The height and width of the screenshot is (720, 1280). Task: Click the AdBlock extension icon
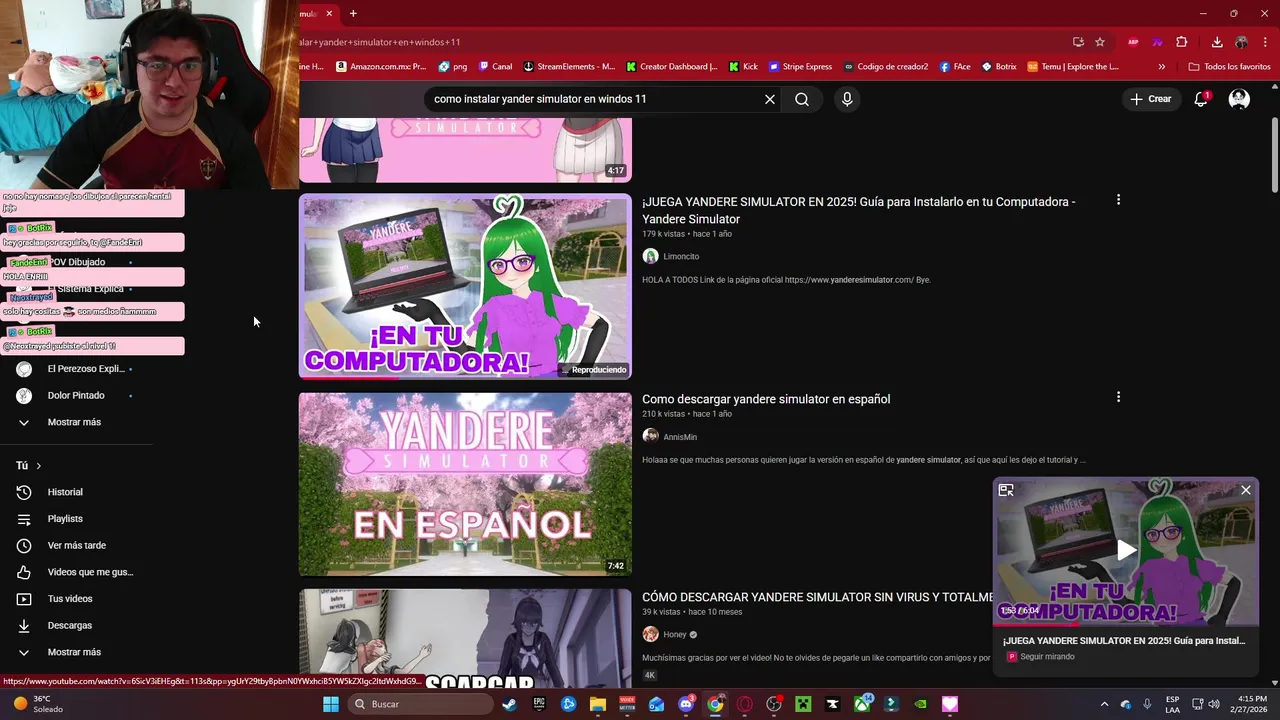tap(1133, 42)
